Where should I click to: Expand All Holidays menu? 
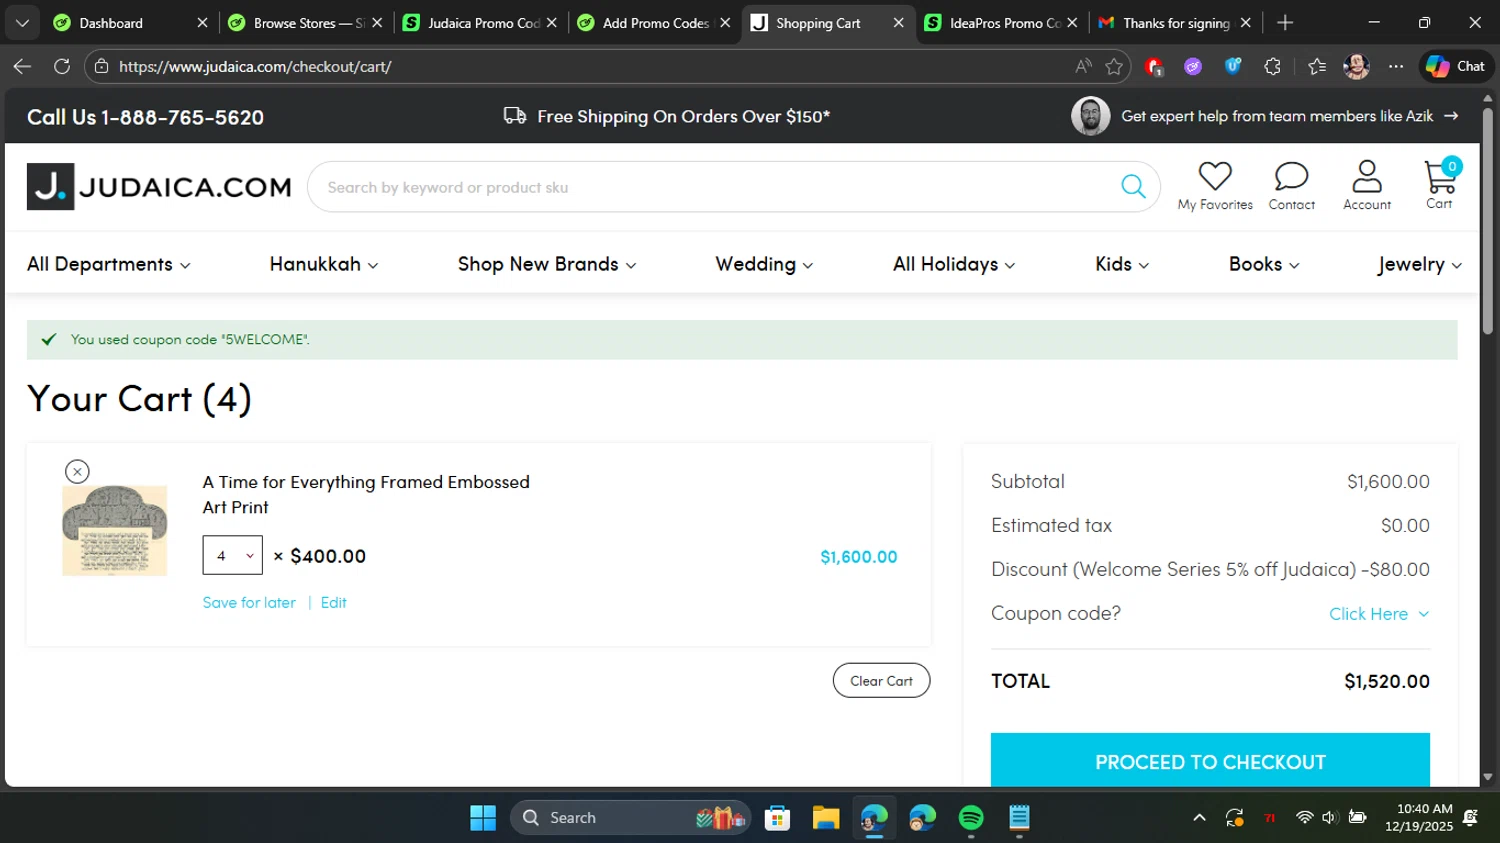pos(954,264)
